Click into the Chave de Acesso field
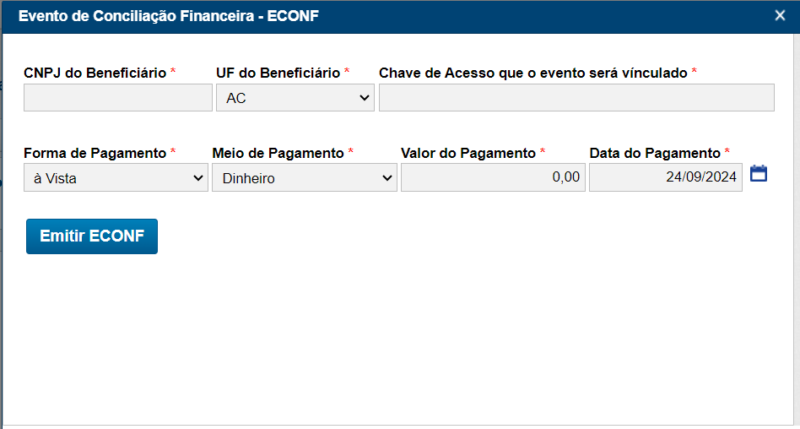Viewport: 800px width, 429px height. coord(576,98)
